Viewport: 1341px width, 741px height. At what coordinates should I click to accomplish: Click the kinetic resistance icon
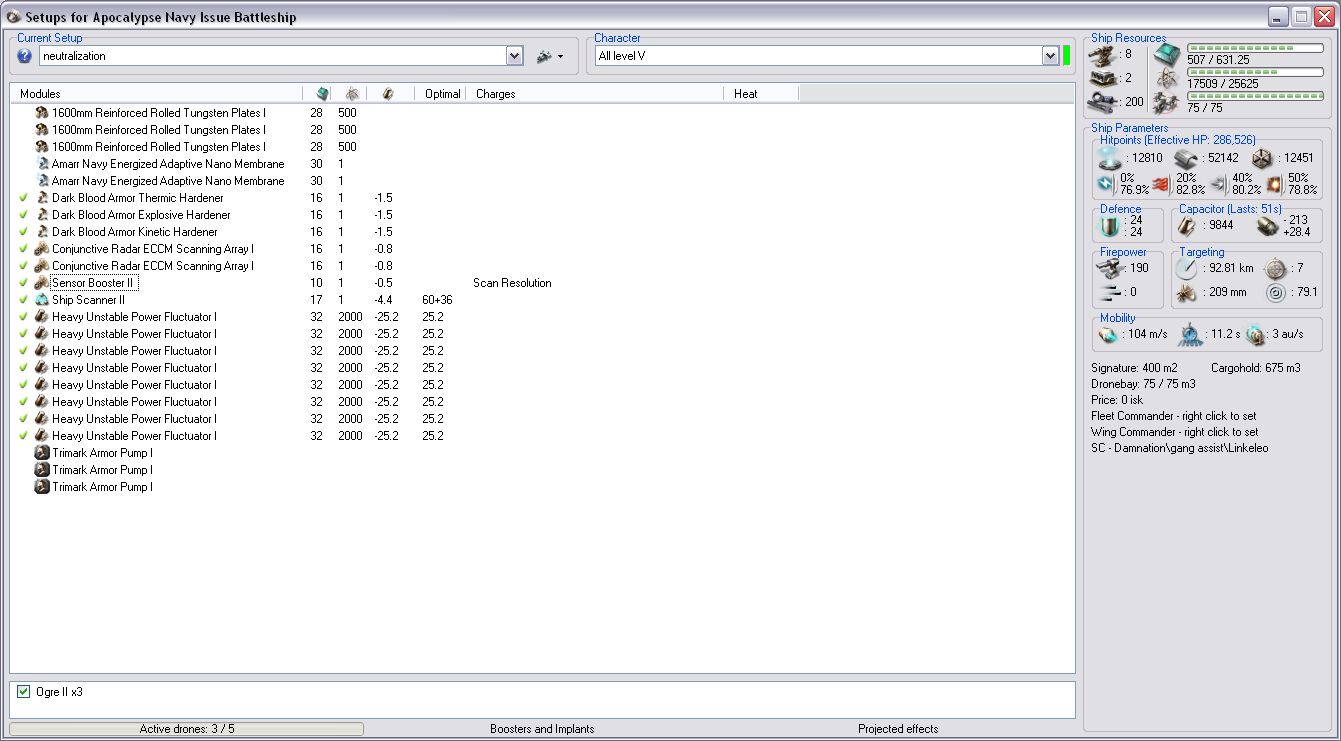(x=1218, y=184)
